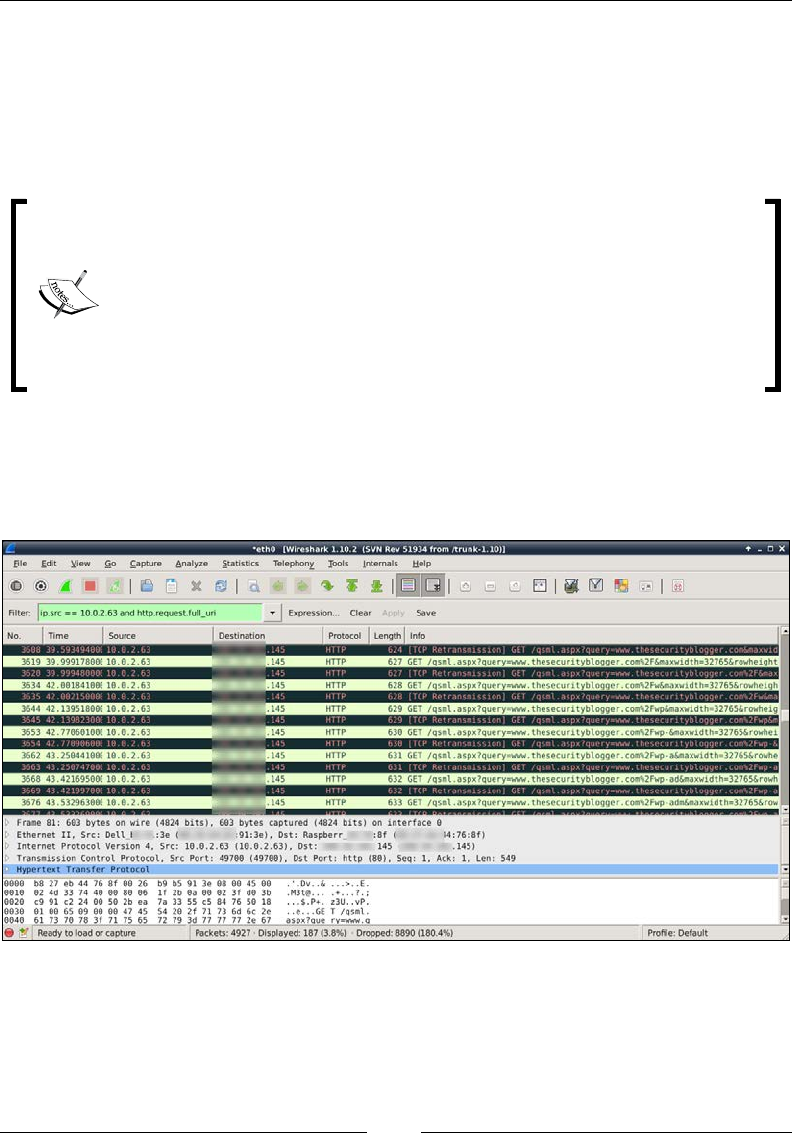Save the capture file icon
This screenshot has width=792, height=1142.
(171, 586)
